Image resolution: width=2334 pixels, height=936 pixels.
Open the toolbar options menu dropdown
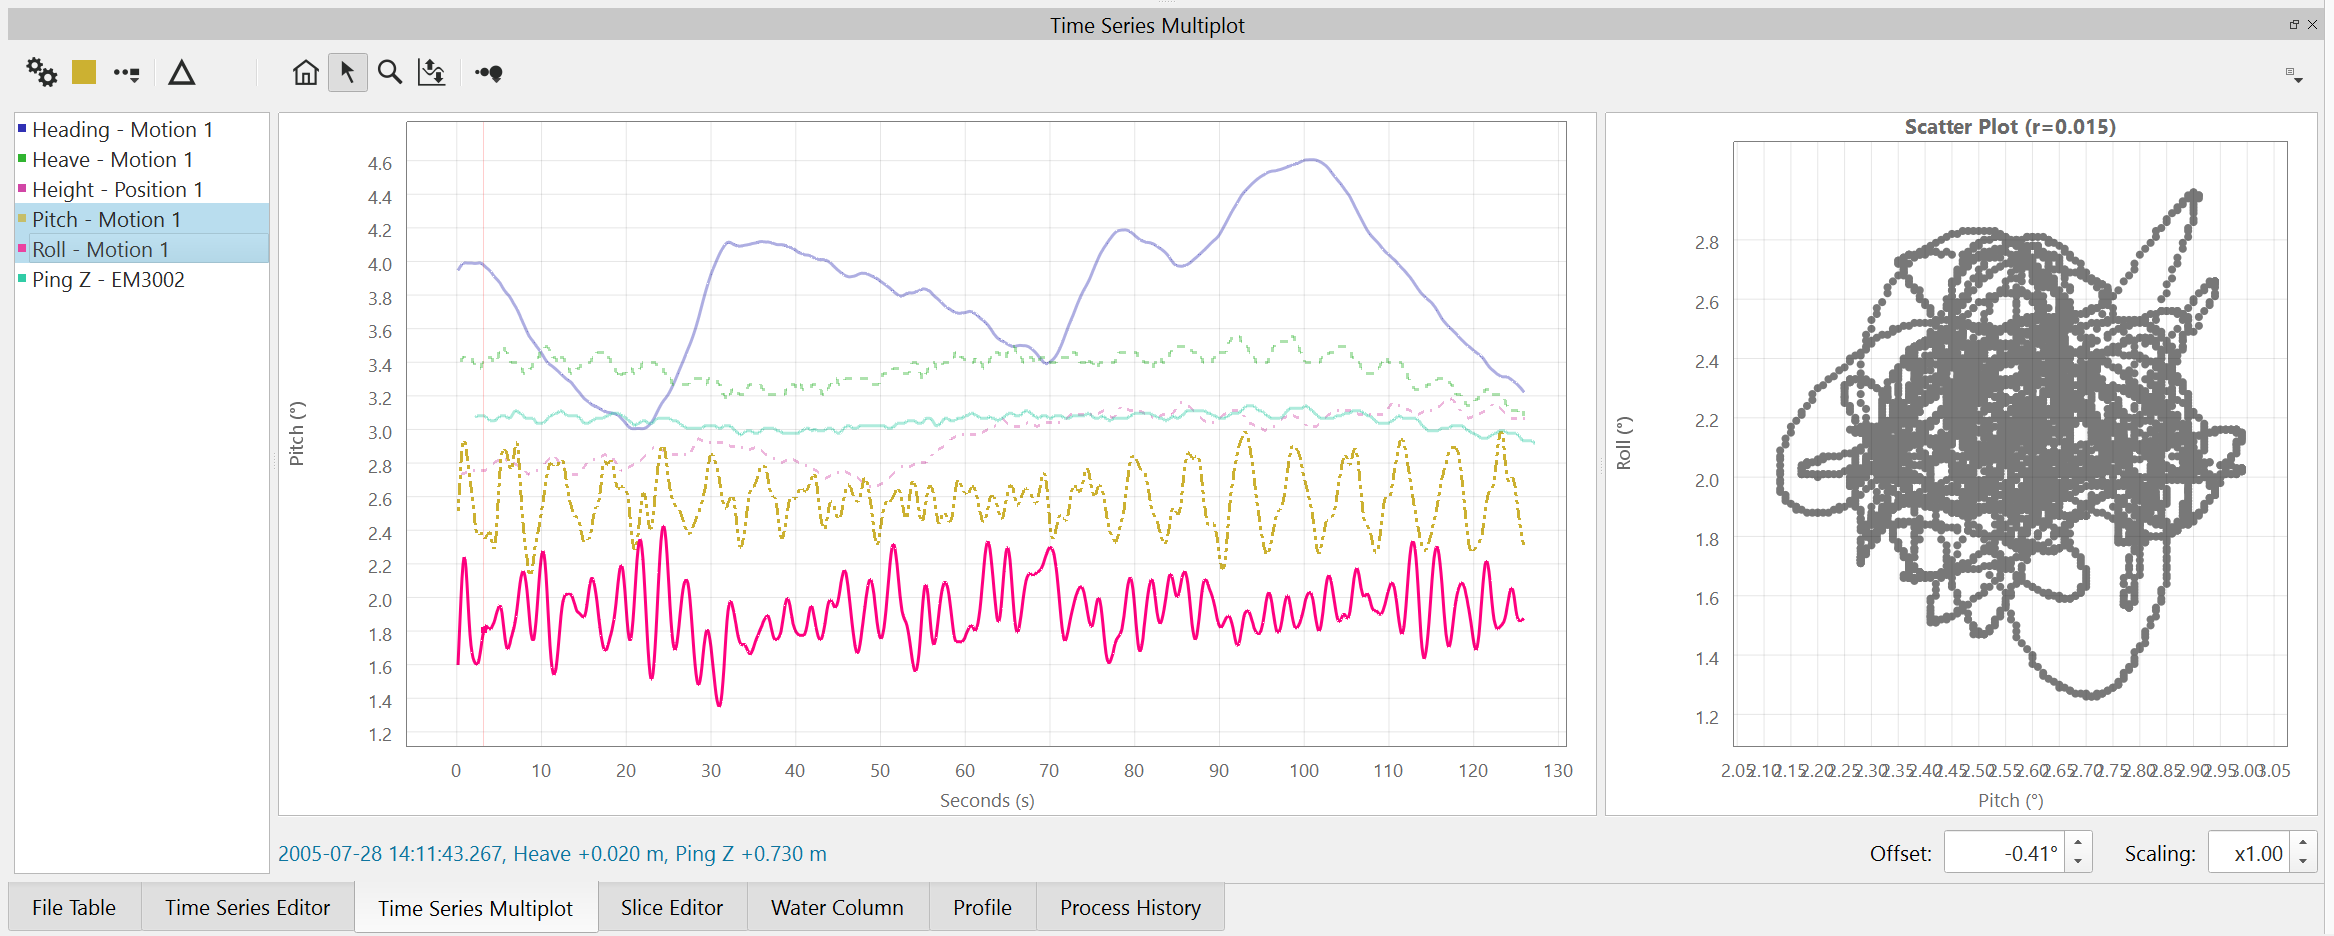tap(2294, 75)
